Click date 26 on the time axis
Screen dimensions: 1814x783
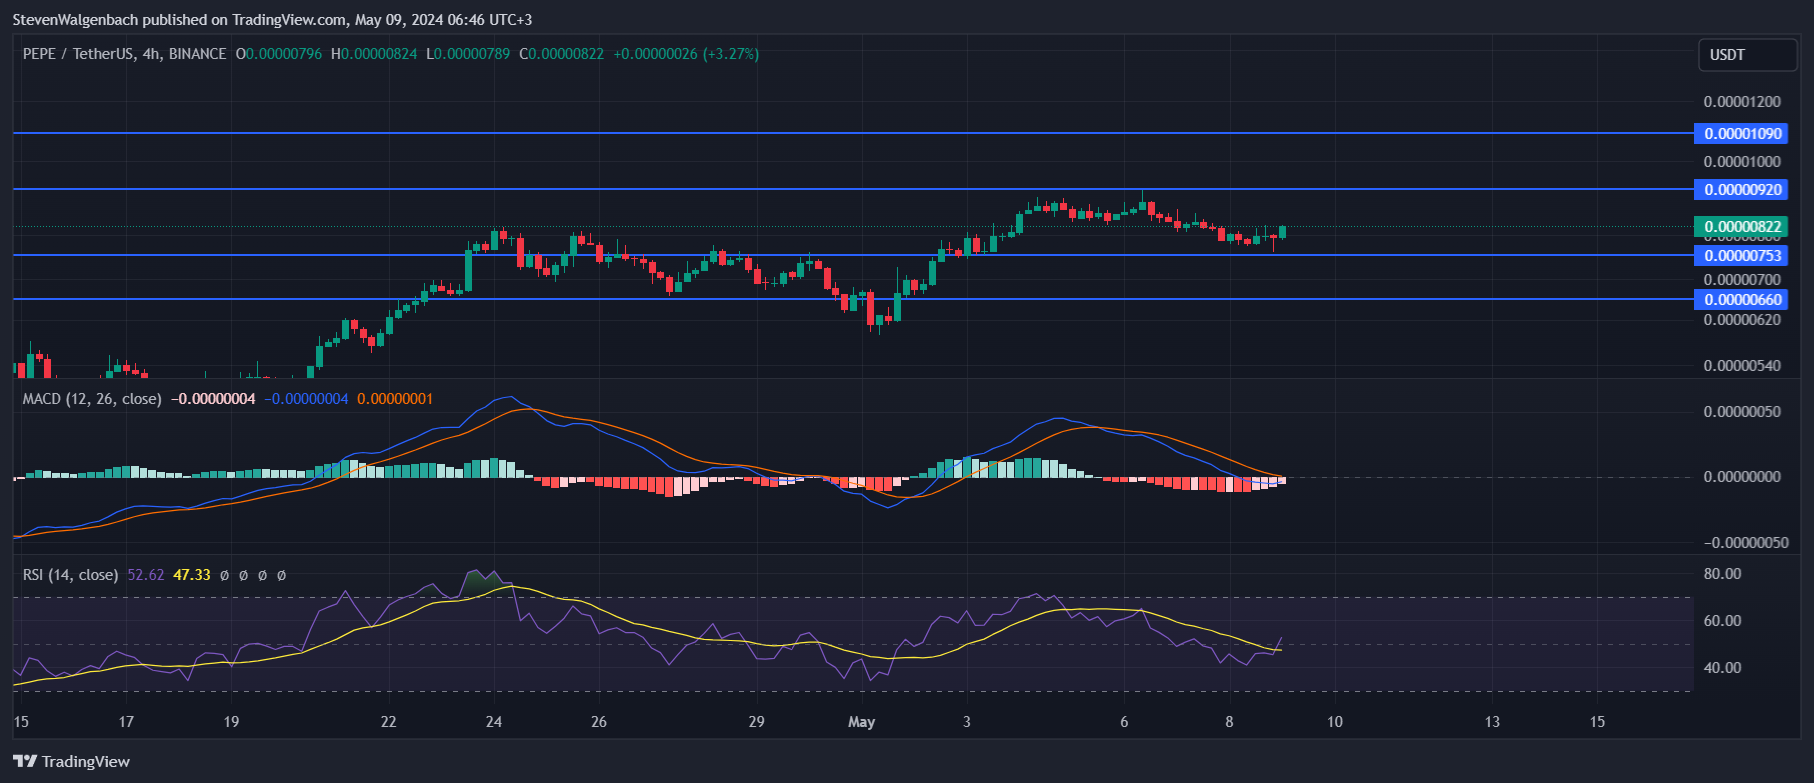[x=599, y=722]
